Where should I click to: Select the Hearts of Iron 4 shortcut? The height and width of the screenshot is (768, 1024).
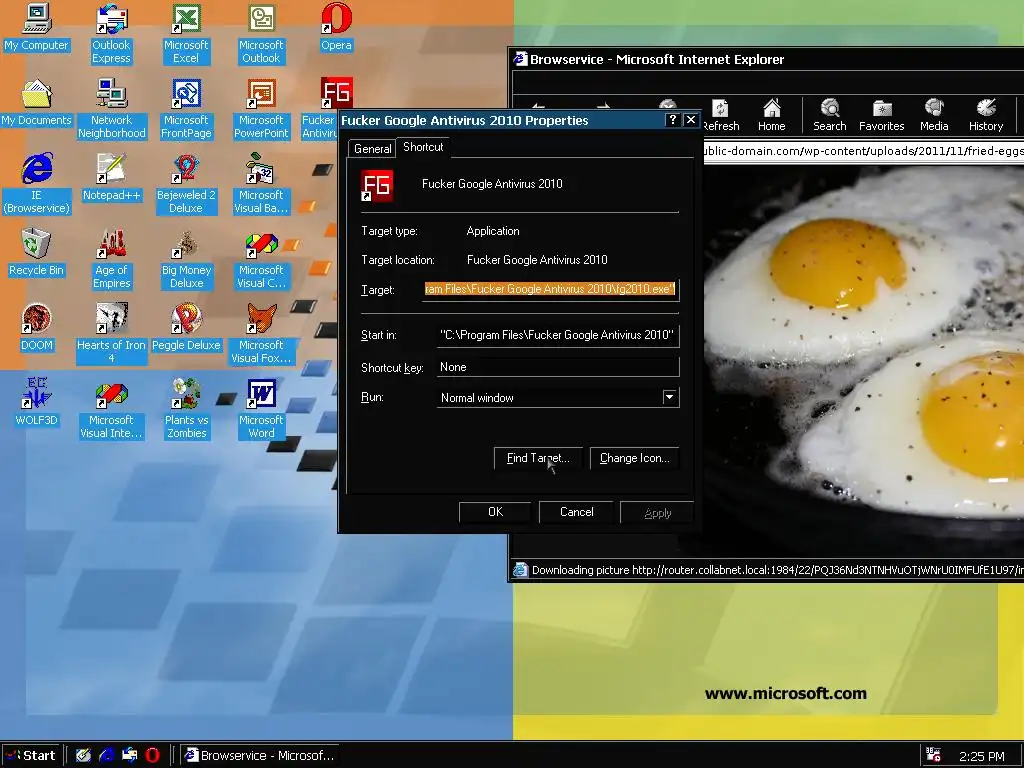pyautogui.click(x=111, y=334)
